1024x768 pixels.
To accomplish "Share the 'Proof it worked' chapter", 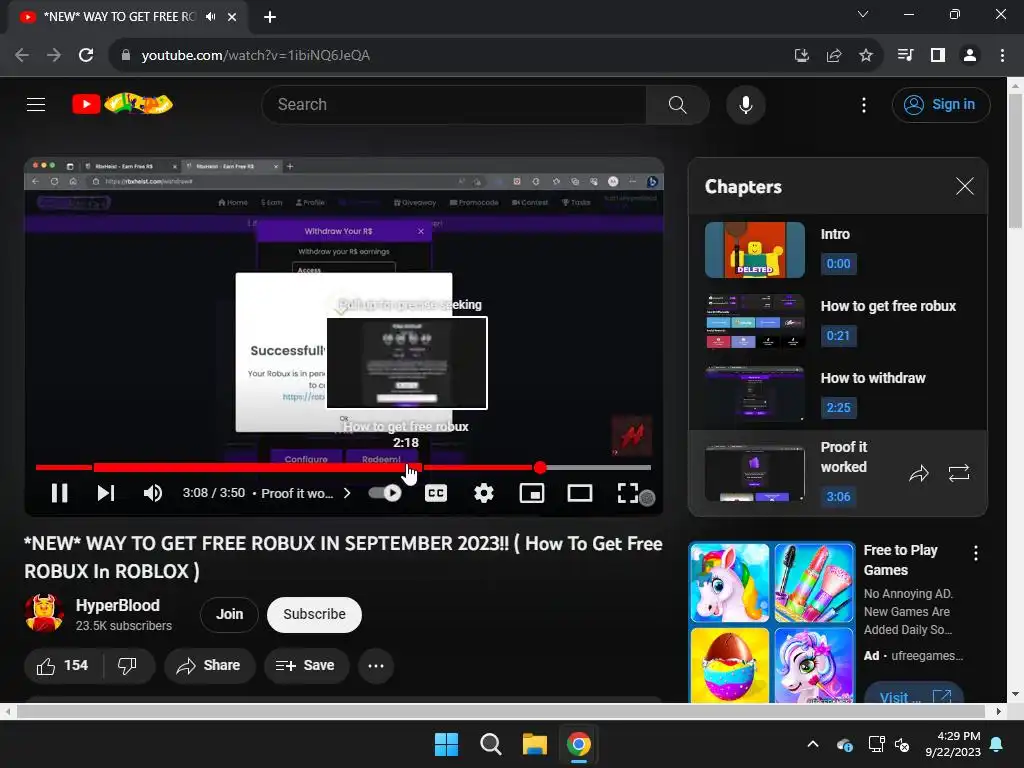I will (918, 473).
